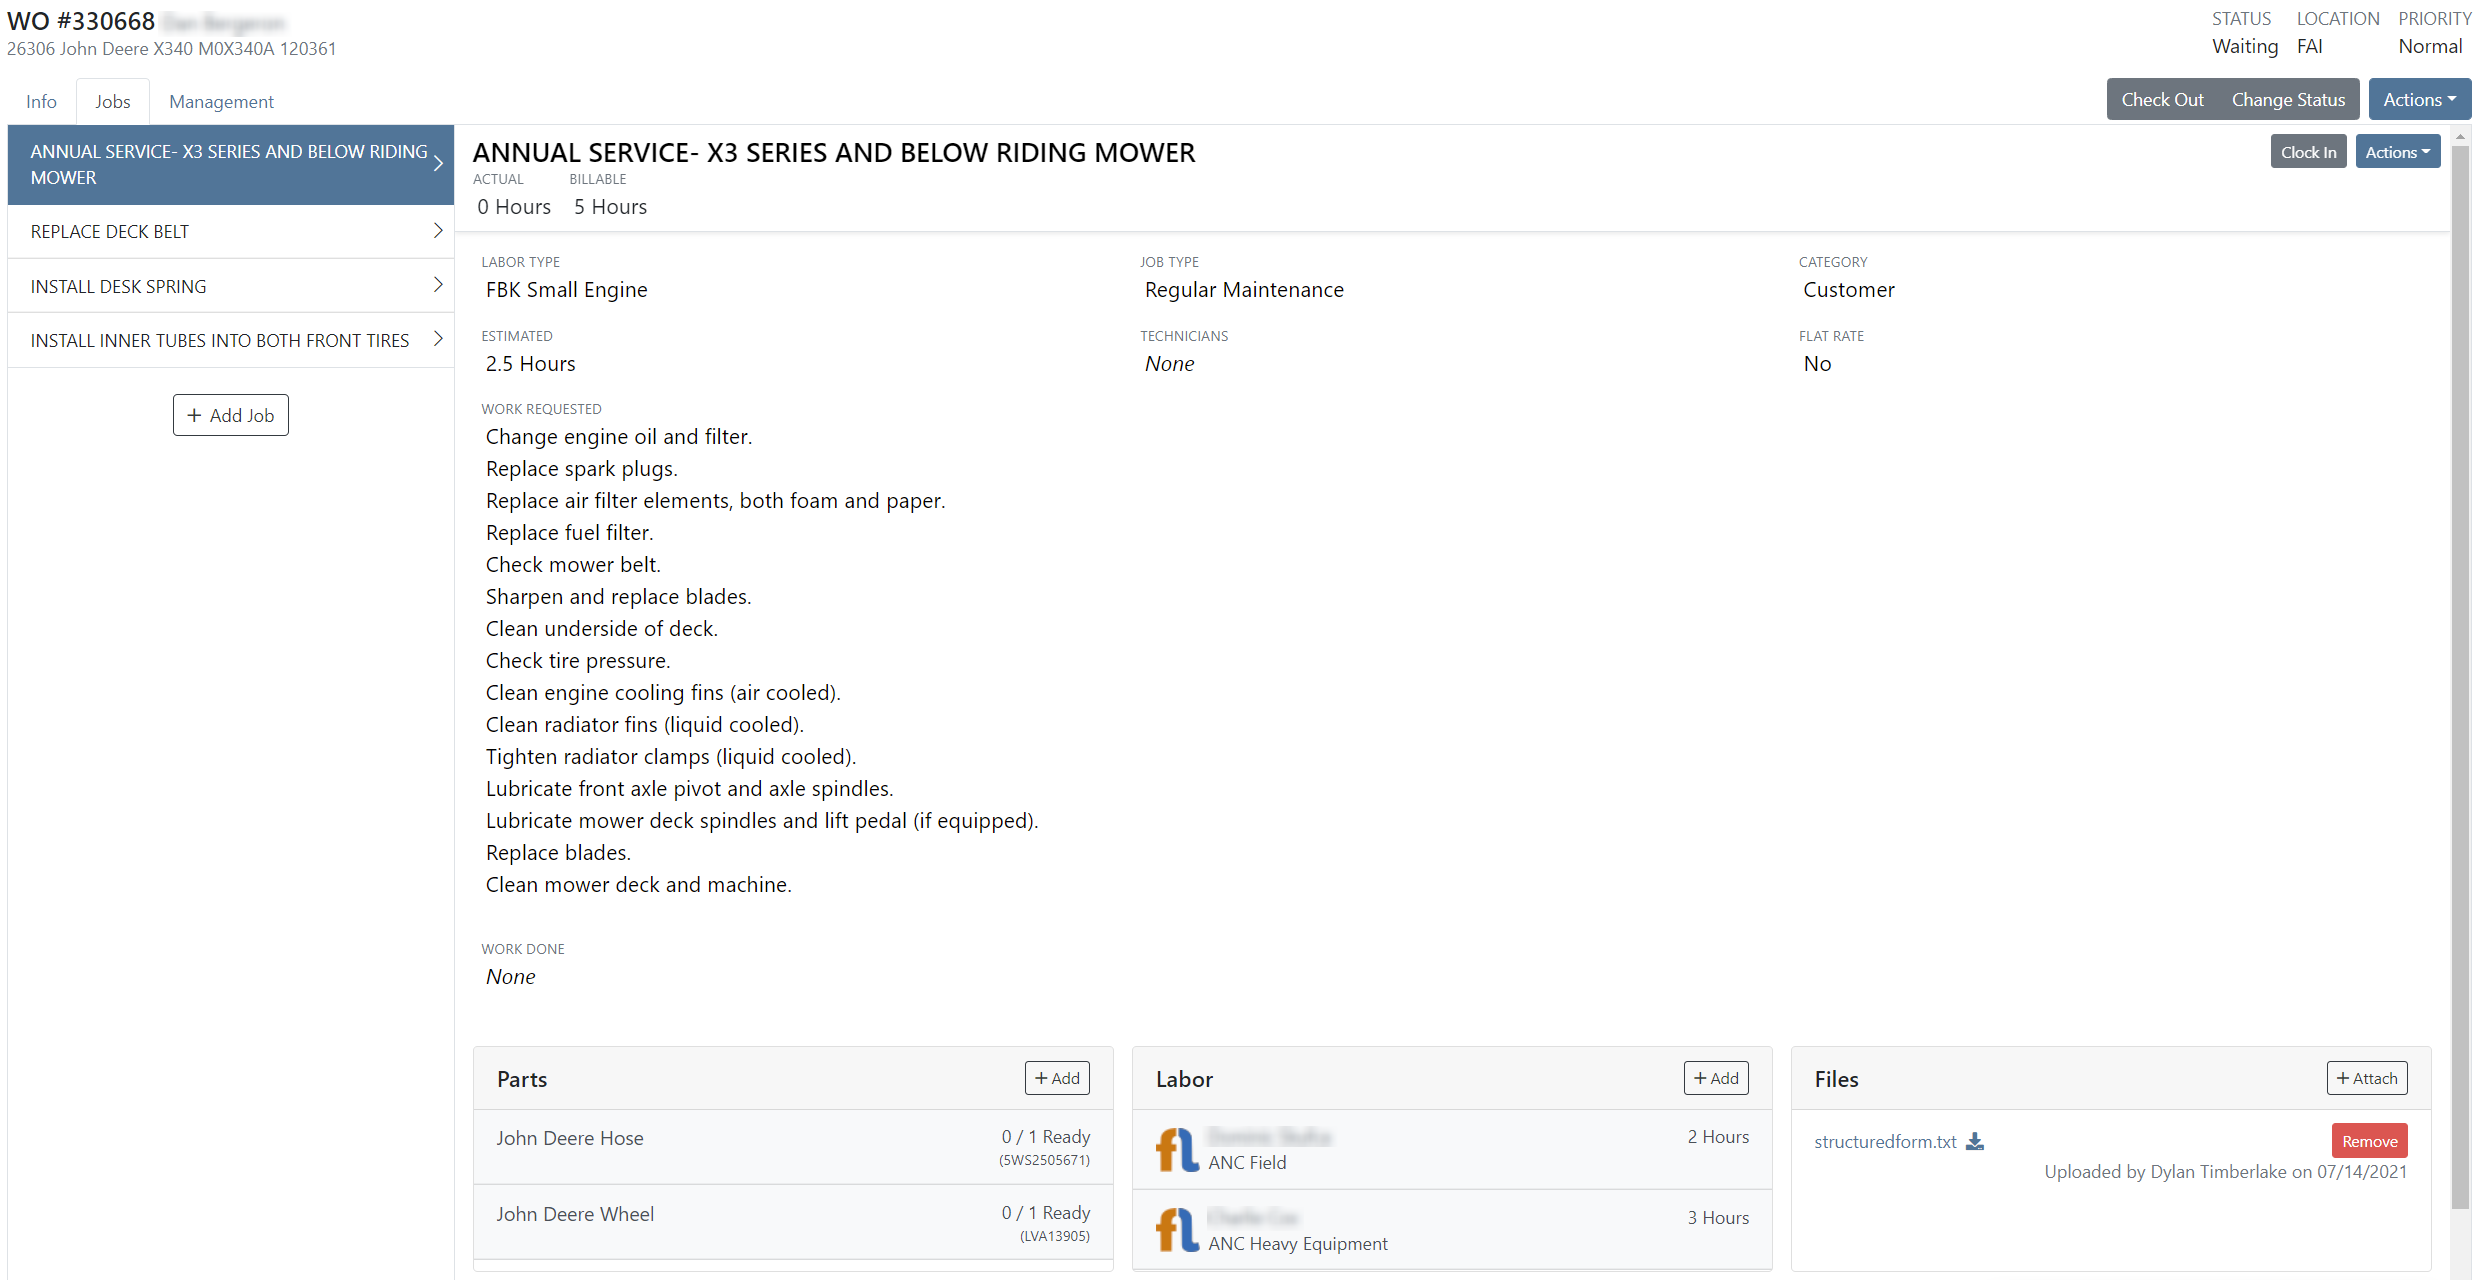Open the John Deere Hose part row
The image size is (2488, 1280).
pyautogui.click(x=793, y=1147)
